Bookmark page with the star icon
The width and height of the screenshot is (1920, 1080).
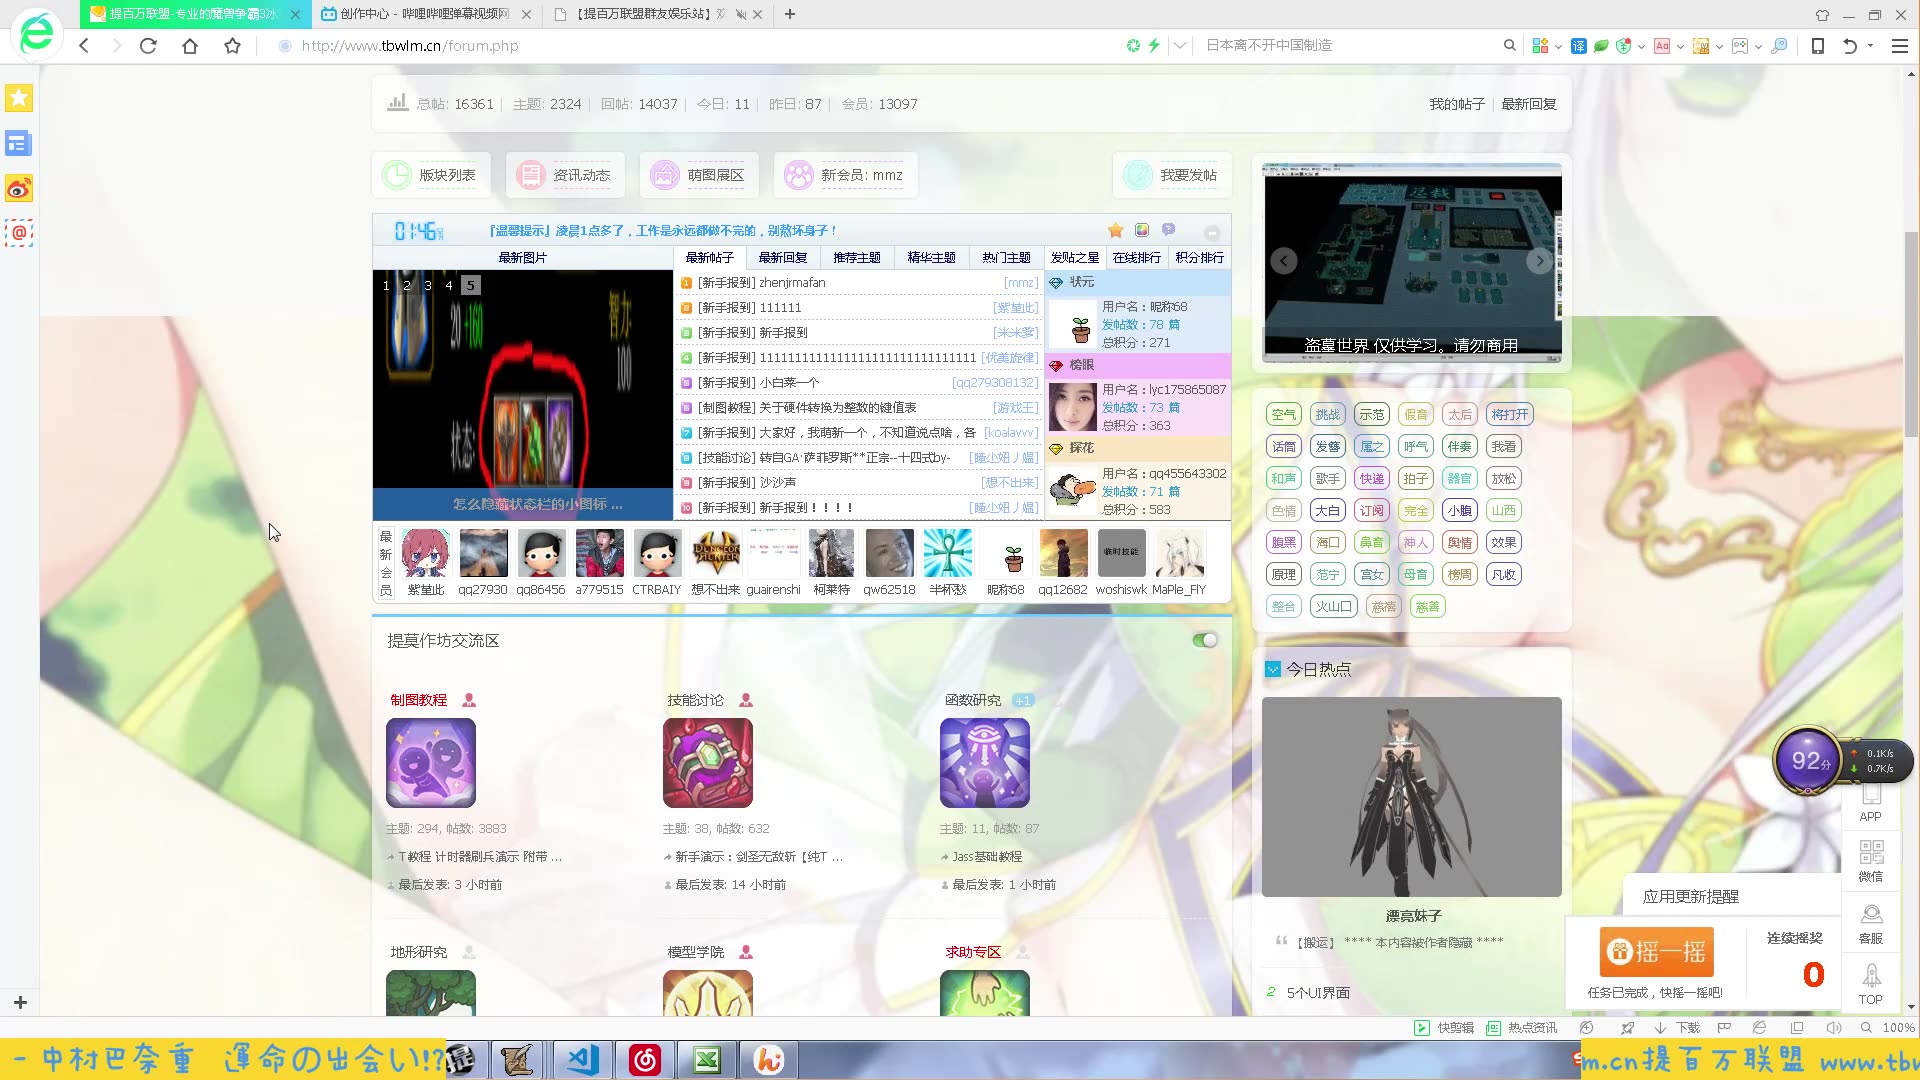click(233, 46)
